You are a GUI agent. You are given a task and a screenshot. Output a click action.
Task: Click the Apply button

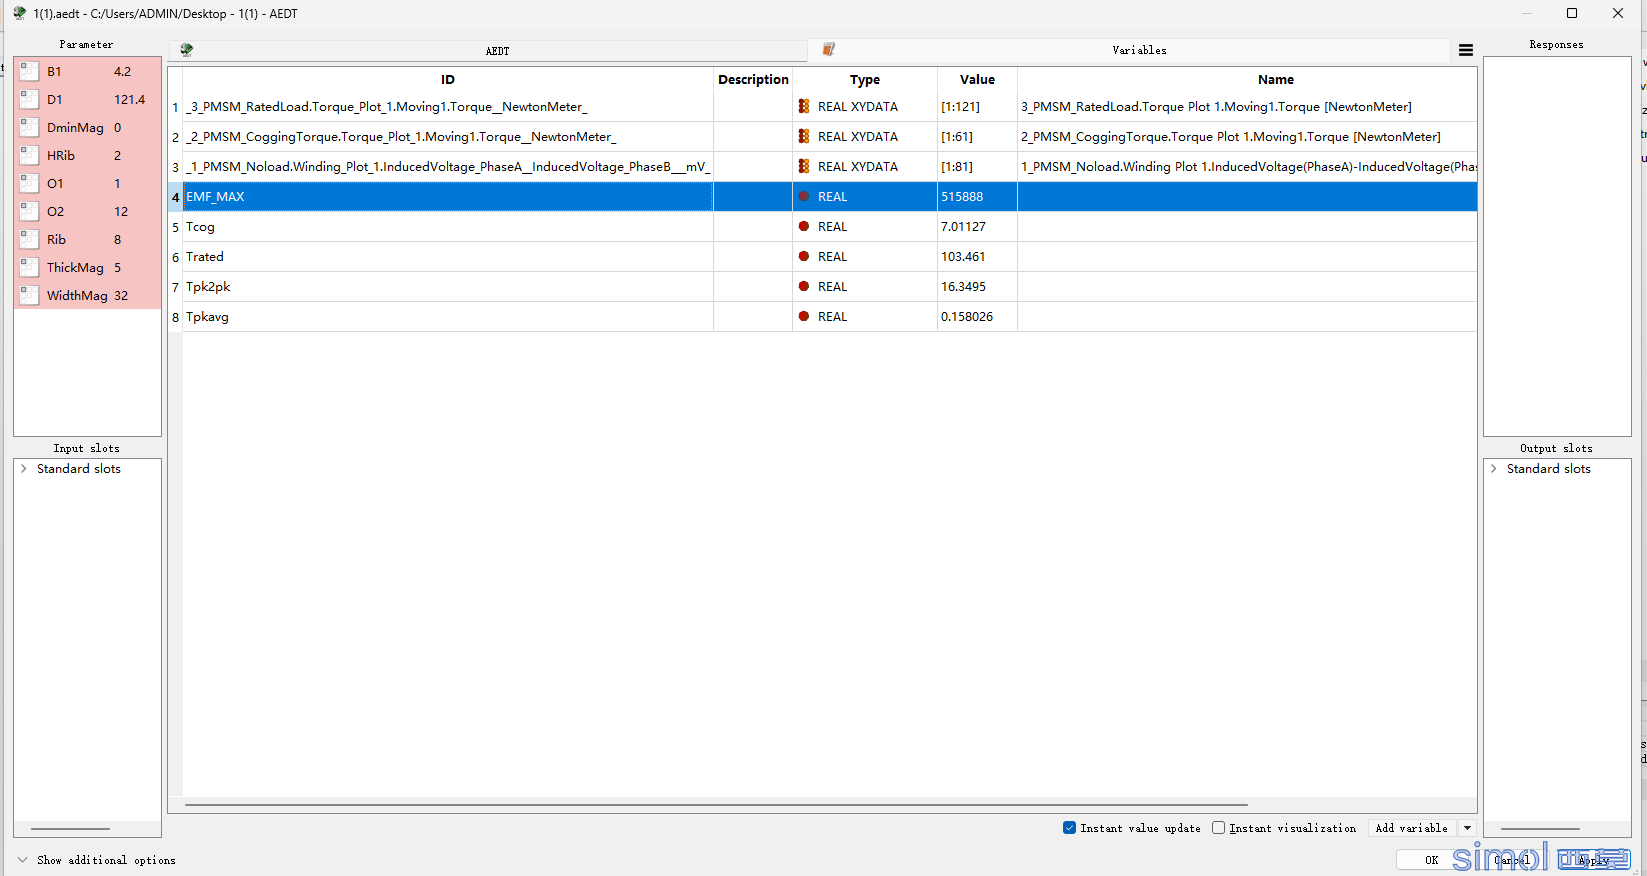[x=1593, y=860]
